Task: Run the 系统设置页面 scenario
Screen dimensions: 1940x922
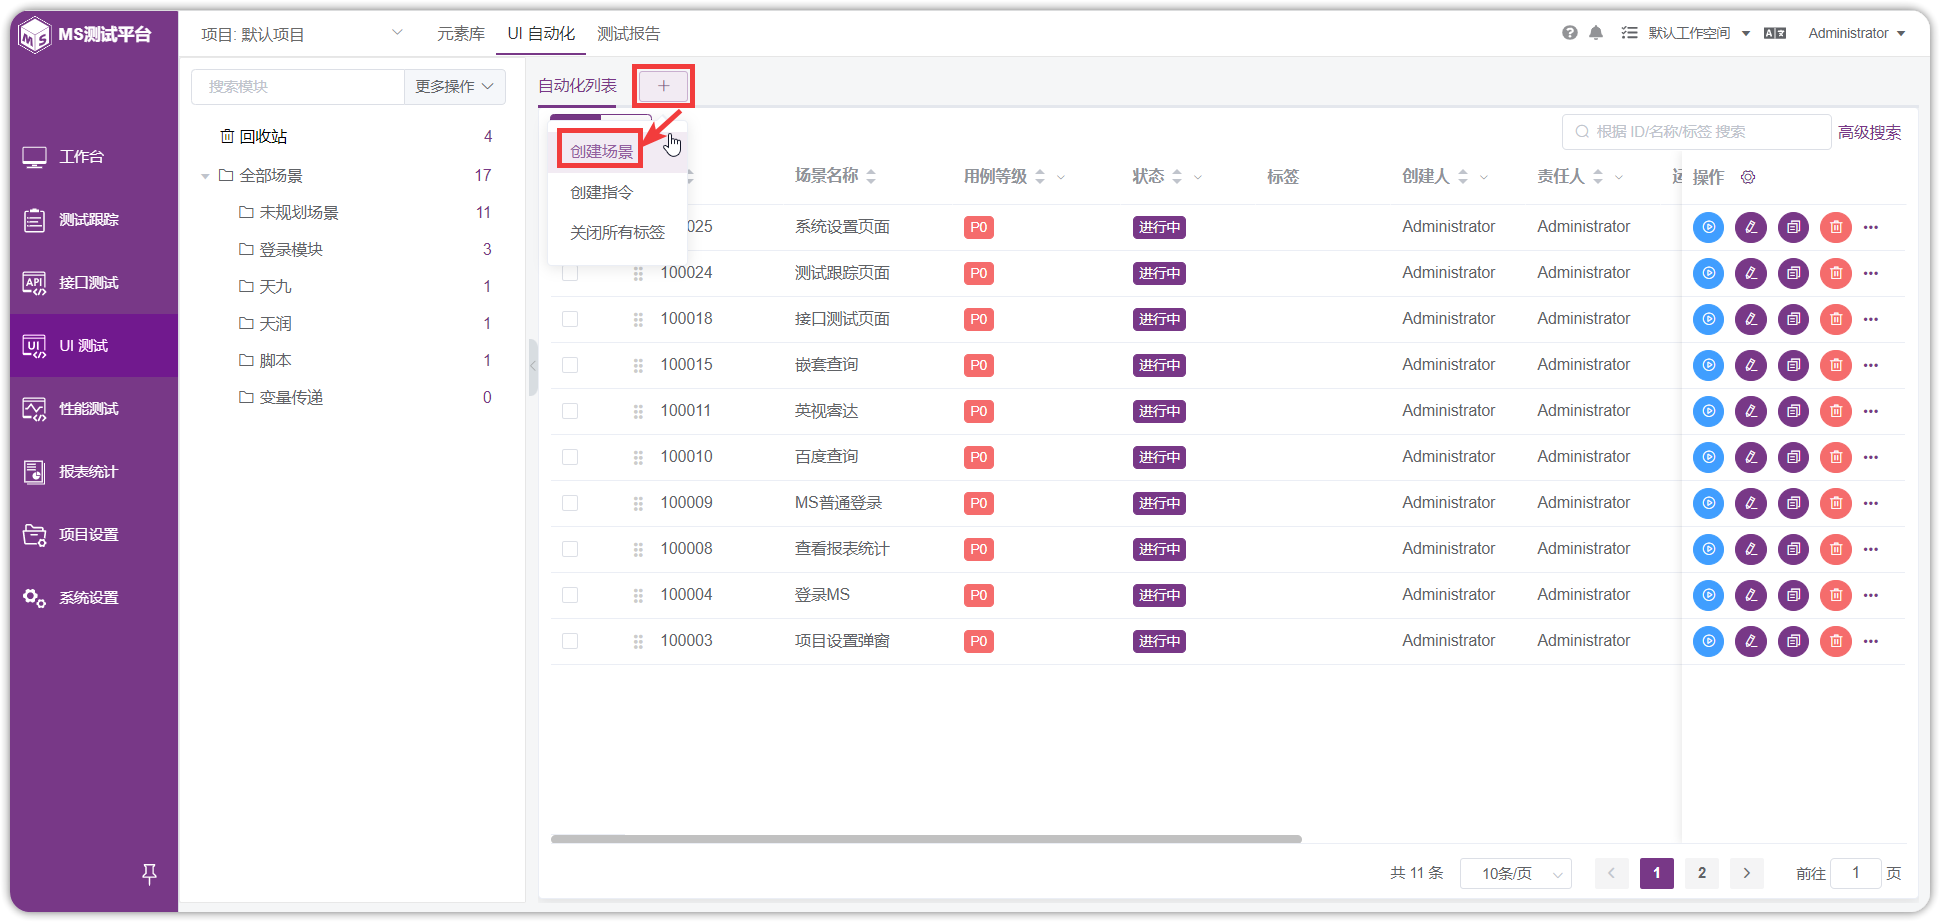Action: [1708, 227]
